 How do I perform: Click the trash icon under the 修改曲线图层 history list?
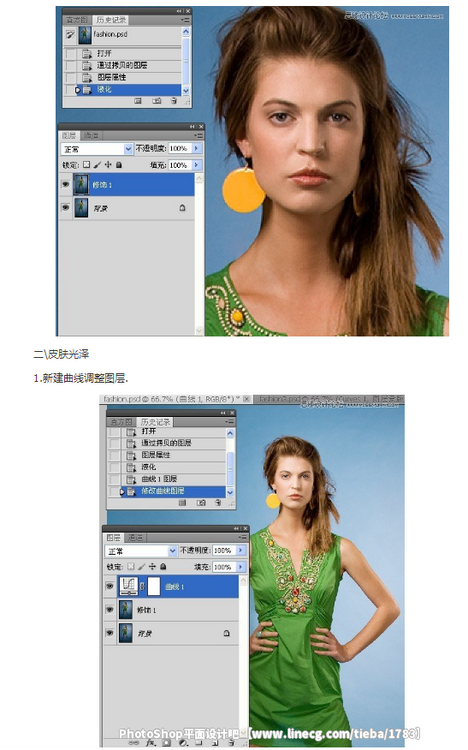pyautogui.click(x=218, y=503)
